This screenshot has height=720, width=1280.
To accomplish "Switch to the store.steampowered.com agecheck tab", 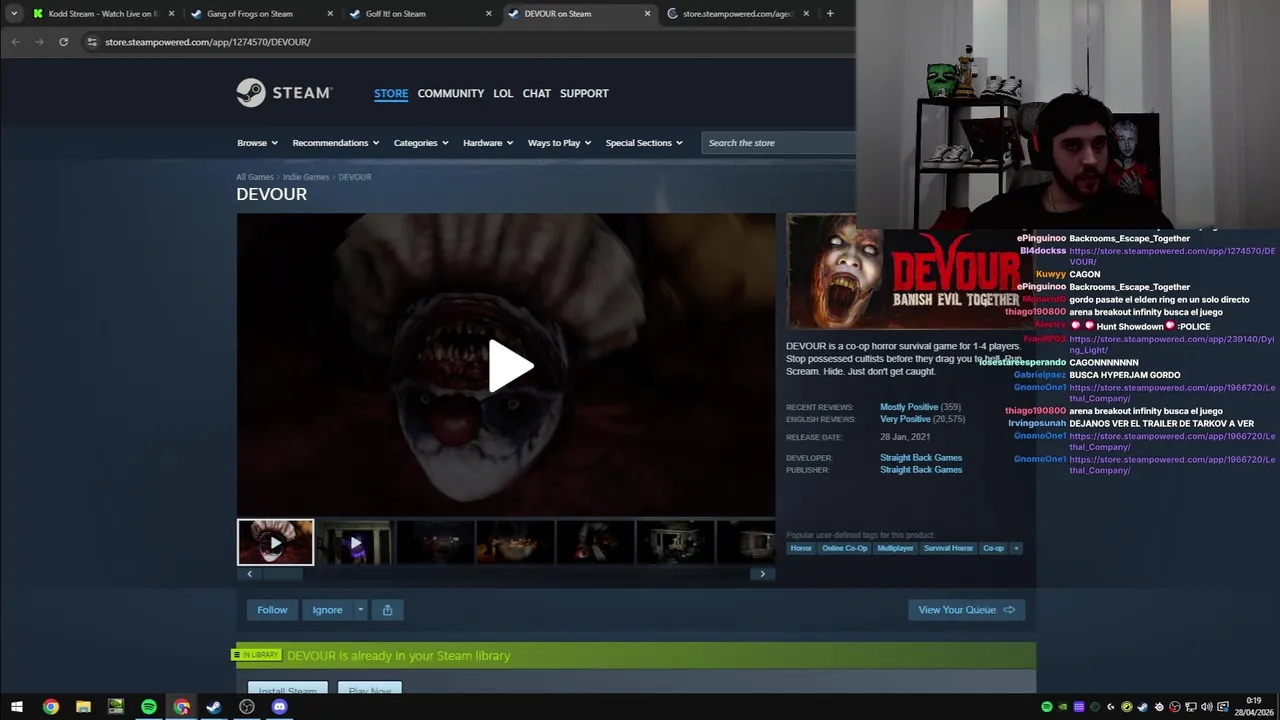I will pyautogui.click(x=738, y=14).
